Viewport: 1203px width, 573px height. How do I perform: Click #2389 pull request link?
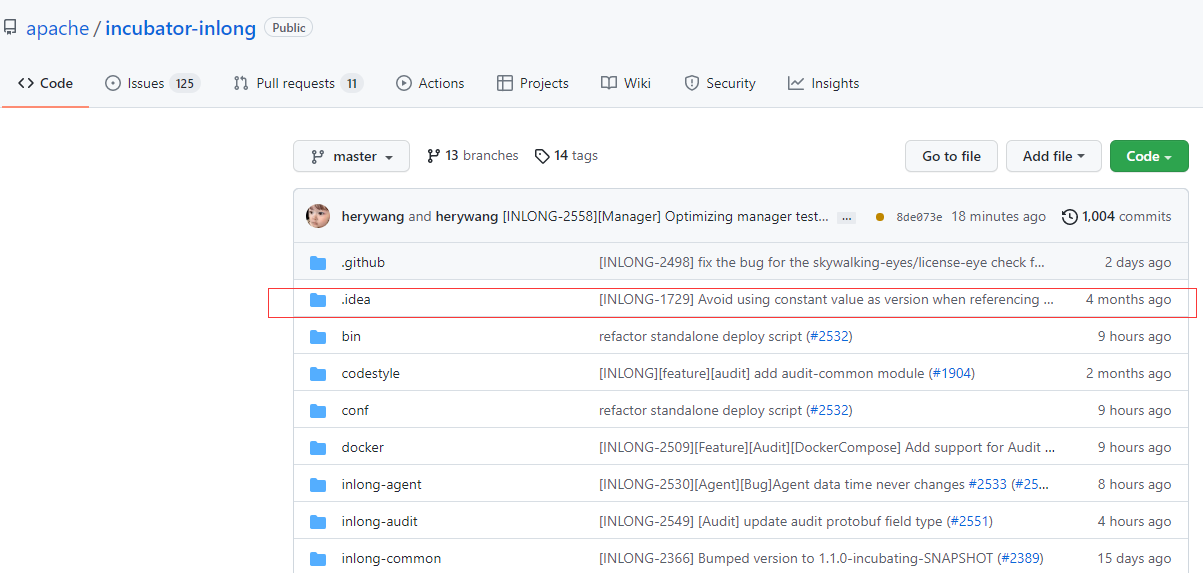1022,559
